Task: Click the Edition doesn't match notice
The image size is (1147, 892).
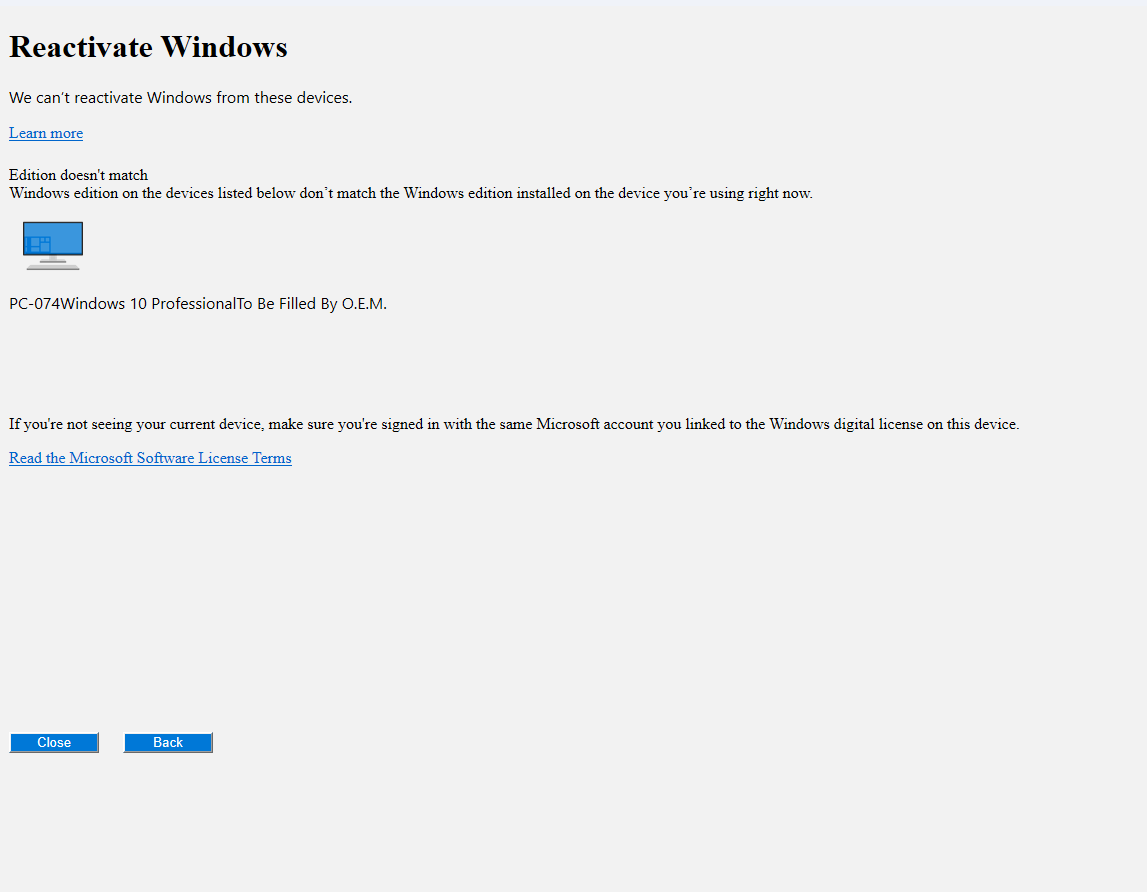Action: click(77, 174)
